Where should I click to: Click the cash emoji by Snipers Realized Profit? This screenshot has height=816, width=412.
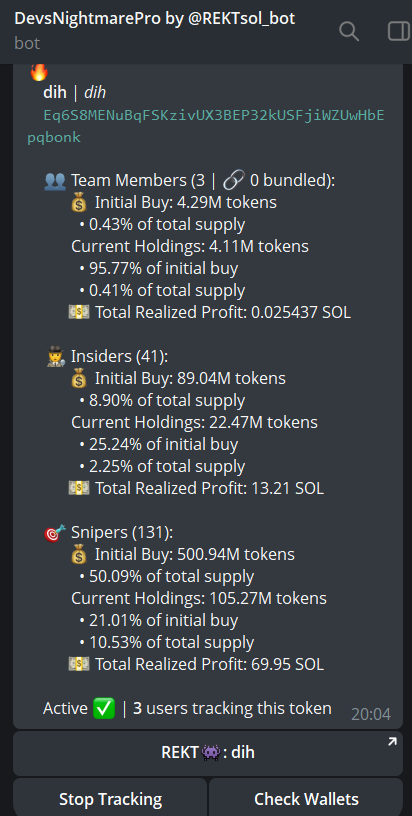[79, 664]
